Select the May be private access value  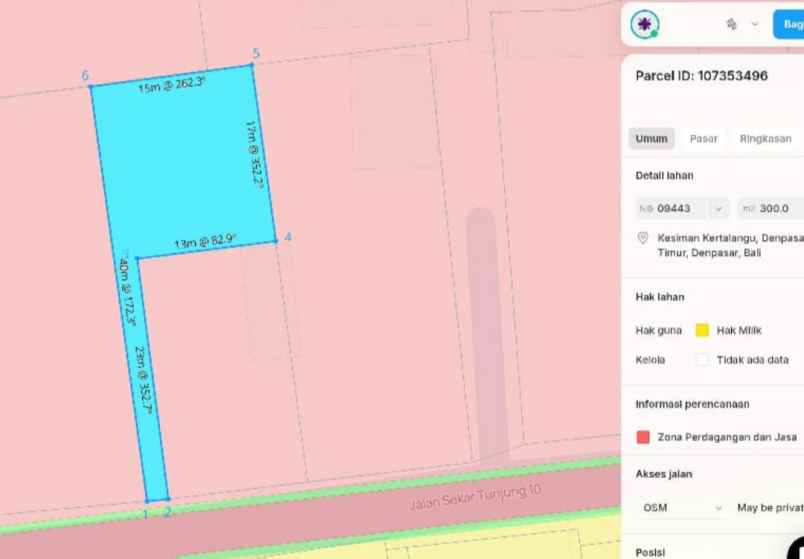(770, 508)
